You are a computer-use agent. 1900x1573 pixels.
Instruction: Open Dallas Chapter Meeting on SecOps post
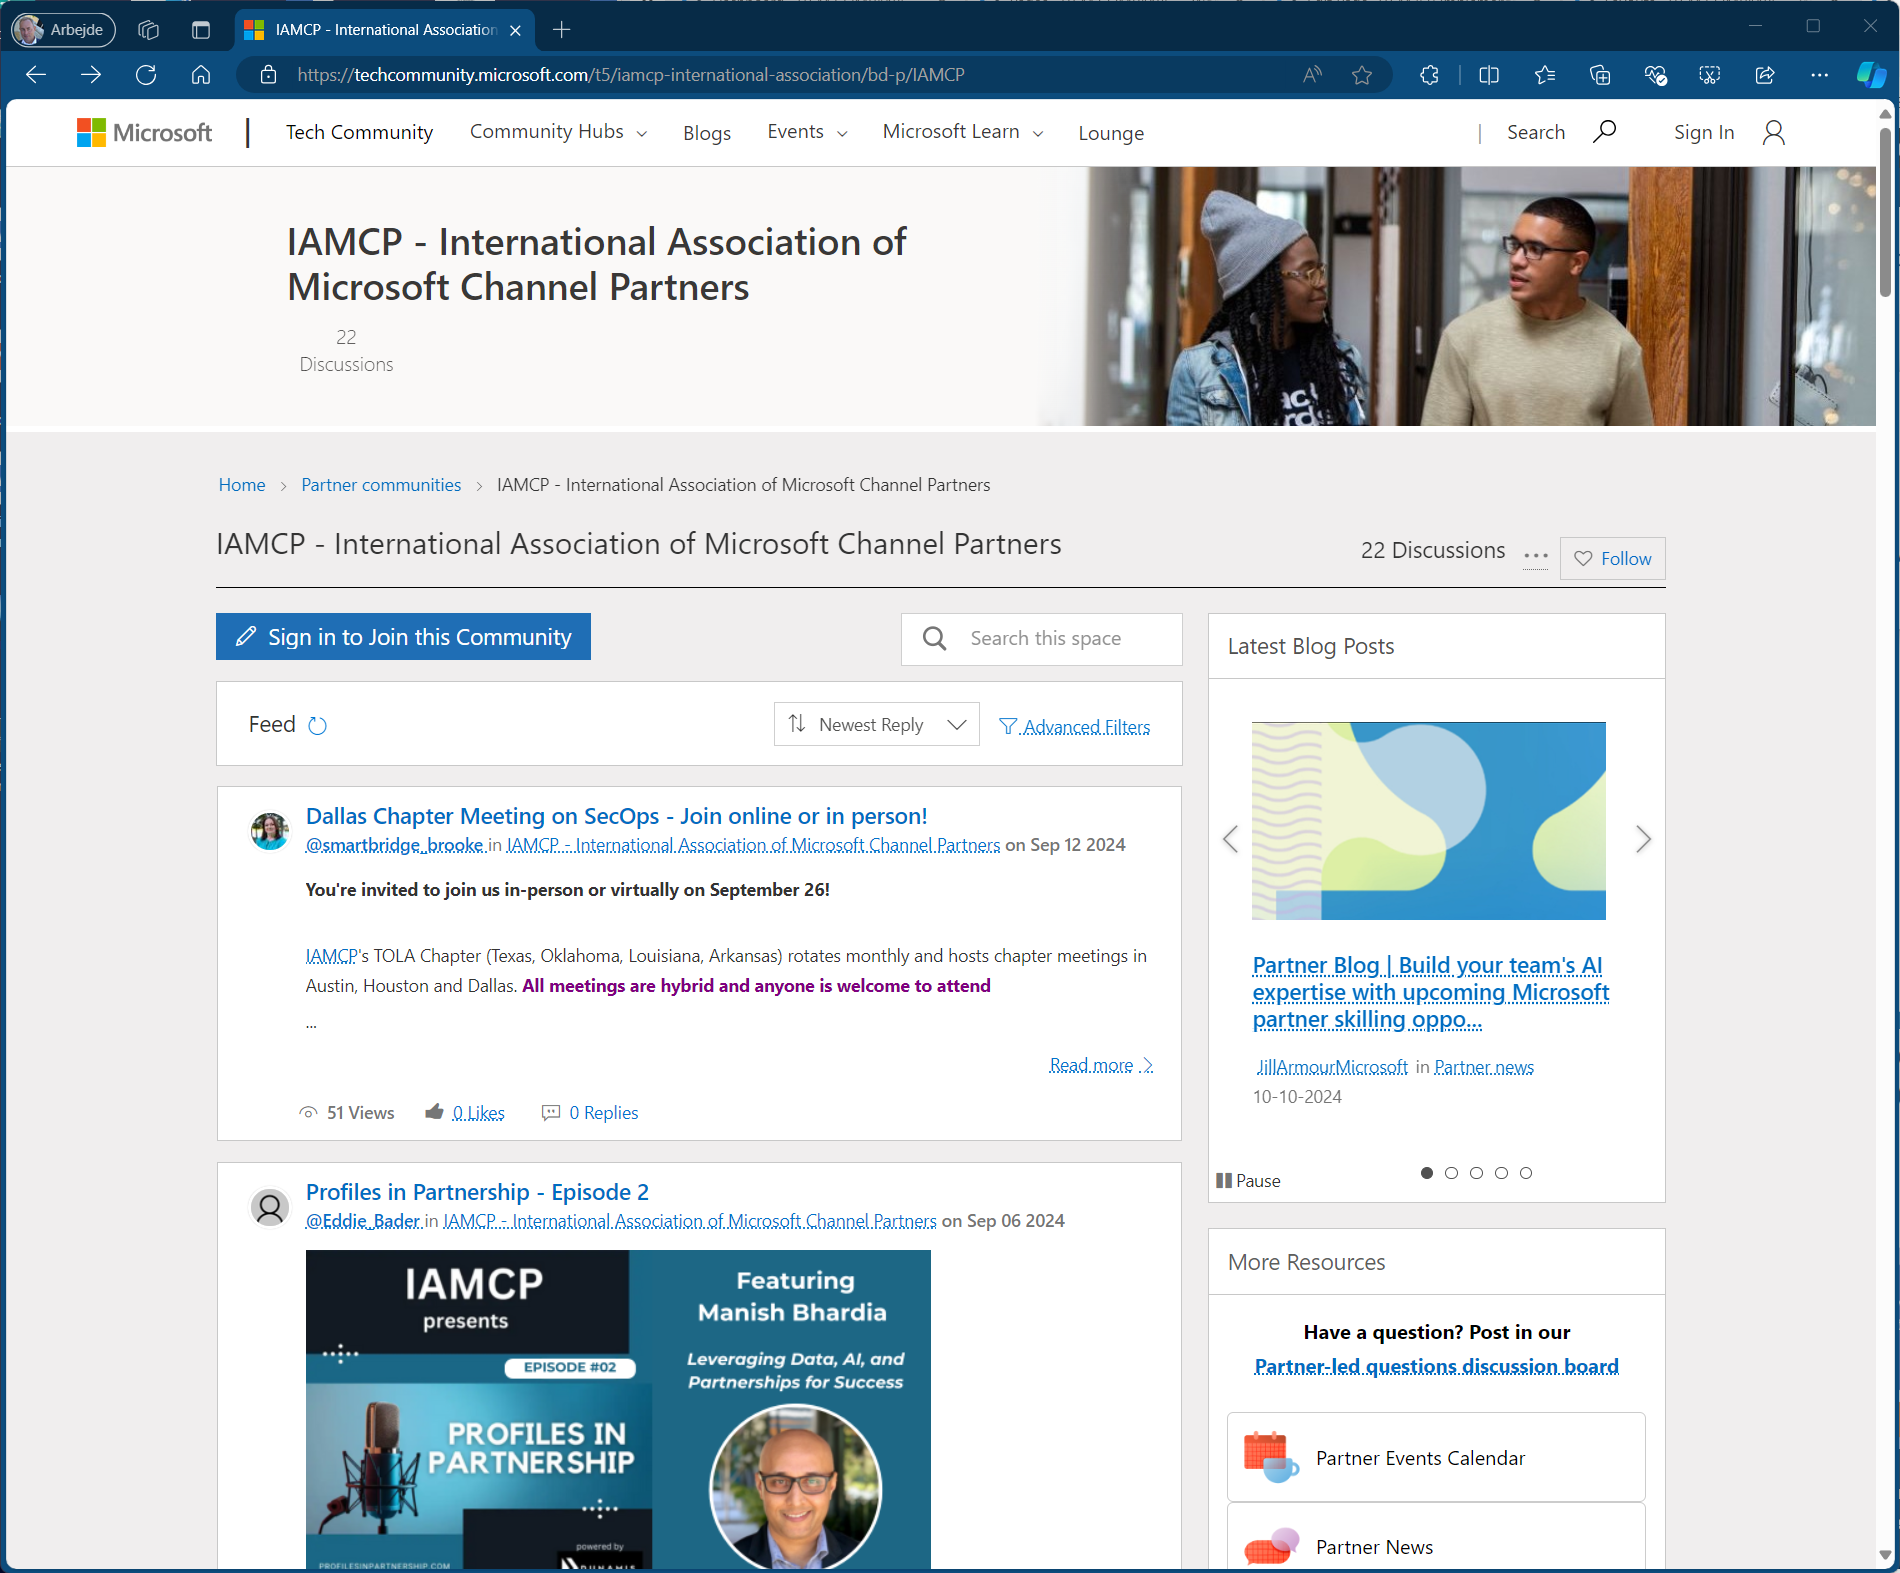point(616,816)
